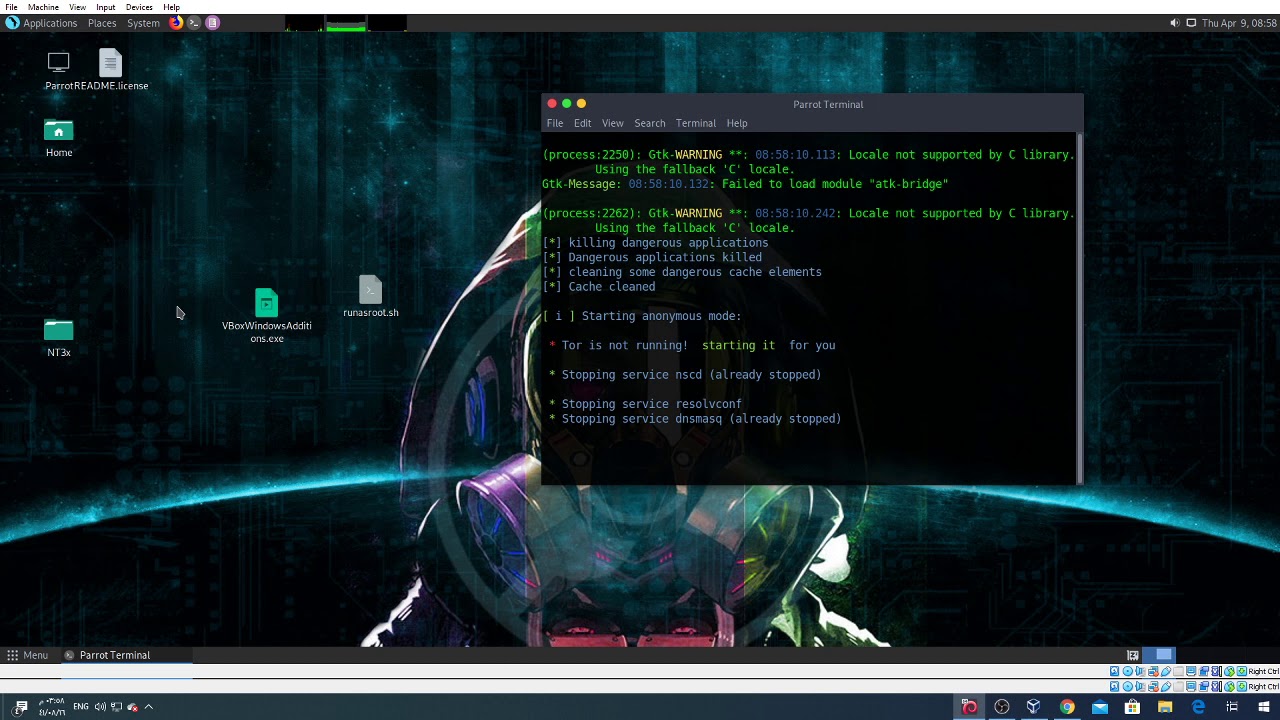Launch Firefox from the top panel
The height and width of the screenshot is (720, 1280).
(x=176, y=22)
